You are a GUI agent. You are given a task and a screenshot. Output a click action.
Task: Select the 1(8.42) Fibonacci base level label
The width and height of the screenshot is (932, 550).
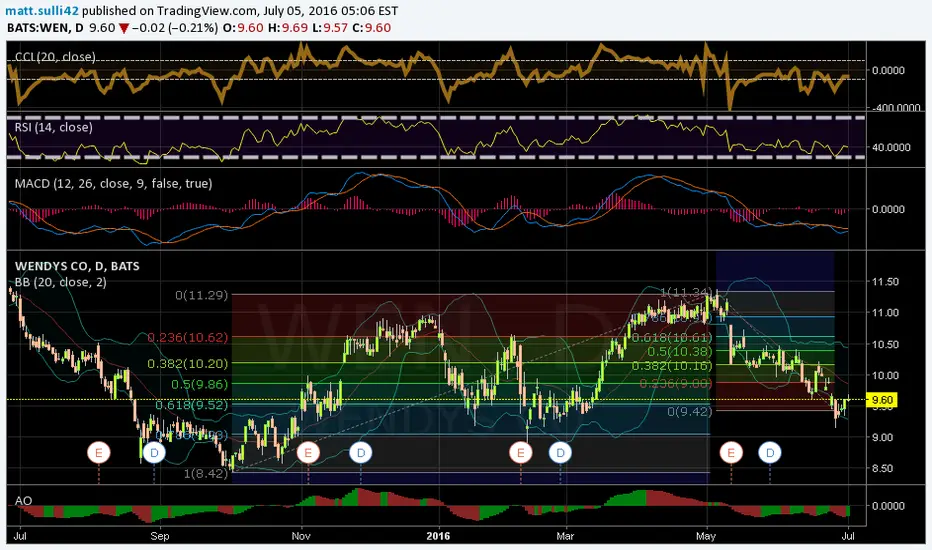point(205,474)
